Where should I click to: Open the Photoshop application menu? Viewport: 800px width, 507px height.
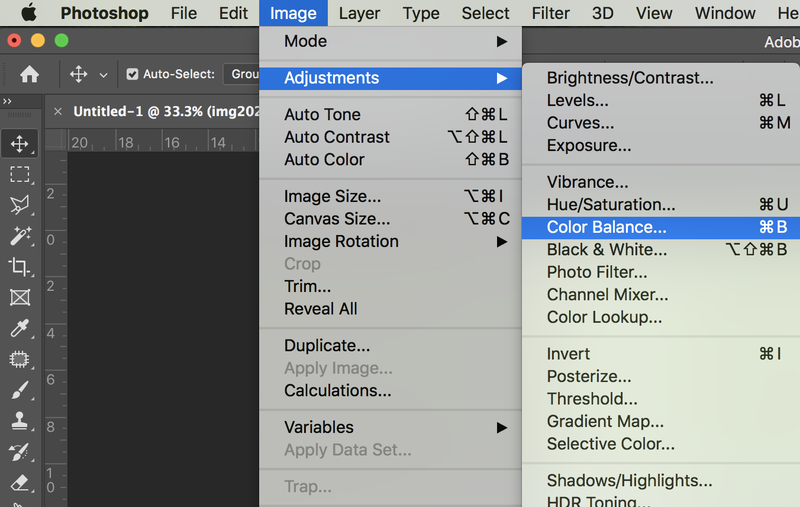click(105, 13)
